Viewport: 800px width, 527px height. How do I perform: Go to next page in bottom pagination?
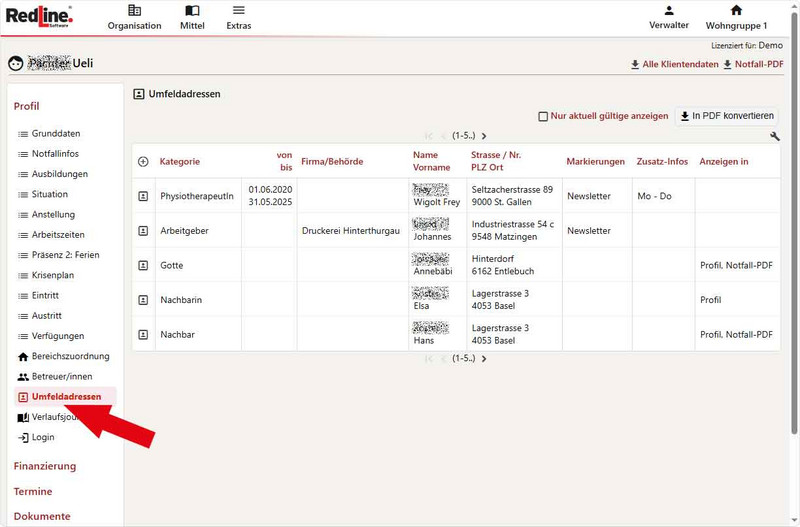(x=484, y=358)
